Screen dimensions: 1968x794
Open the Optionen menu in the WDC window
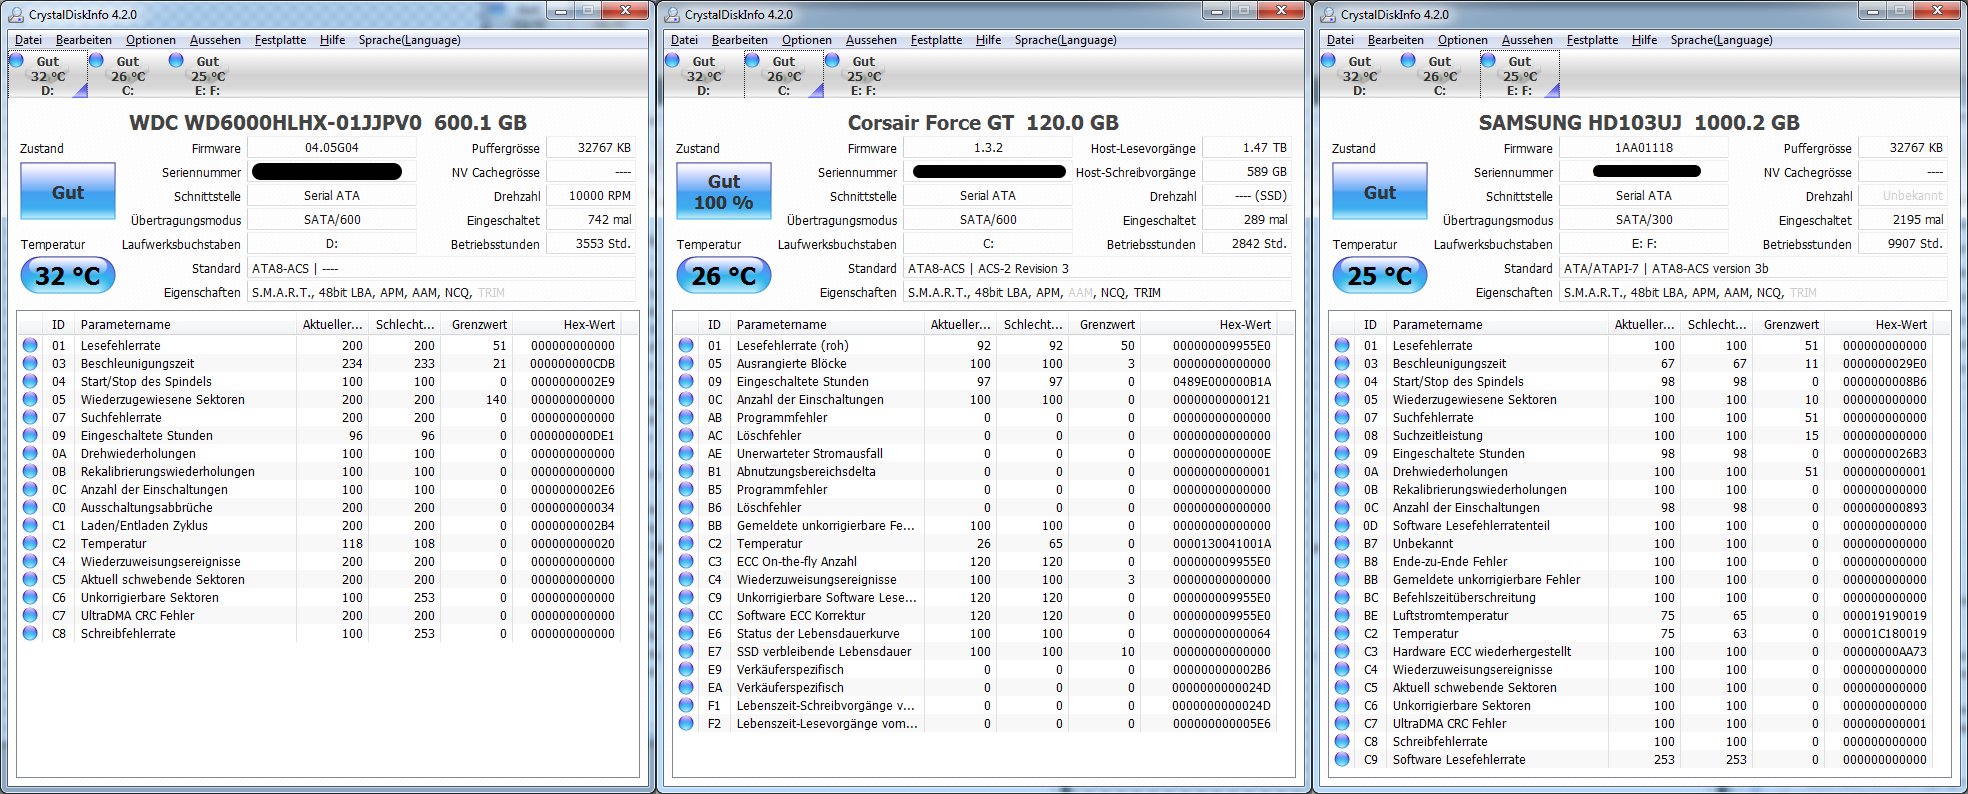coord(151,40)
